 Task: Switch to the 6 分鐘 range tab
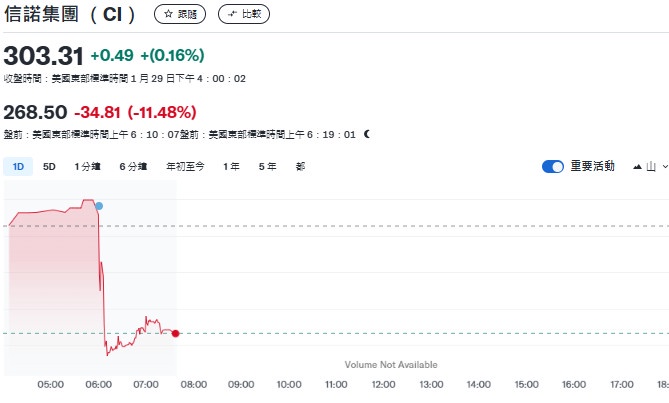[x=133, y=166]
